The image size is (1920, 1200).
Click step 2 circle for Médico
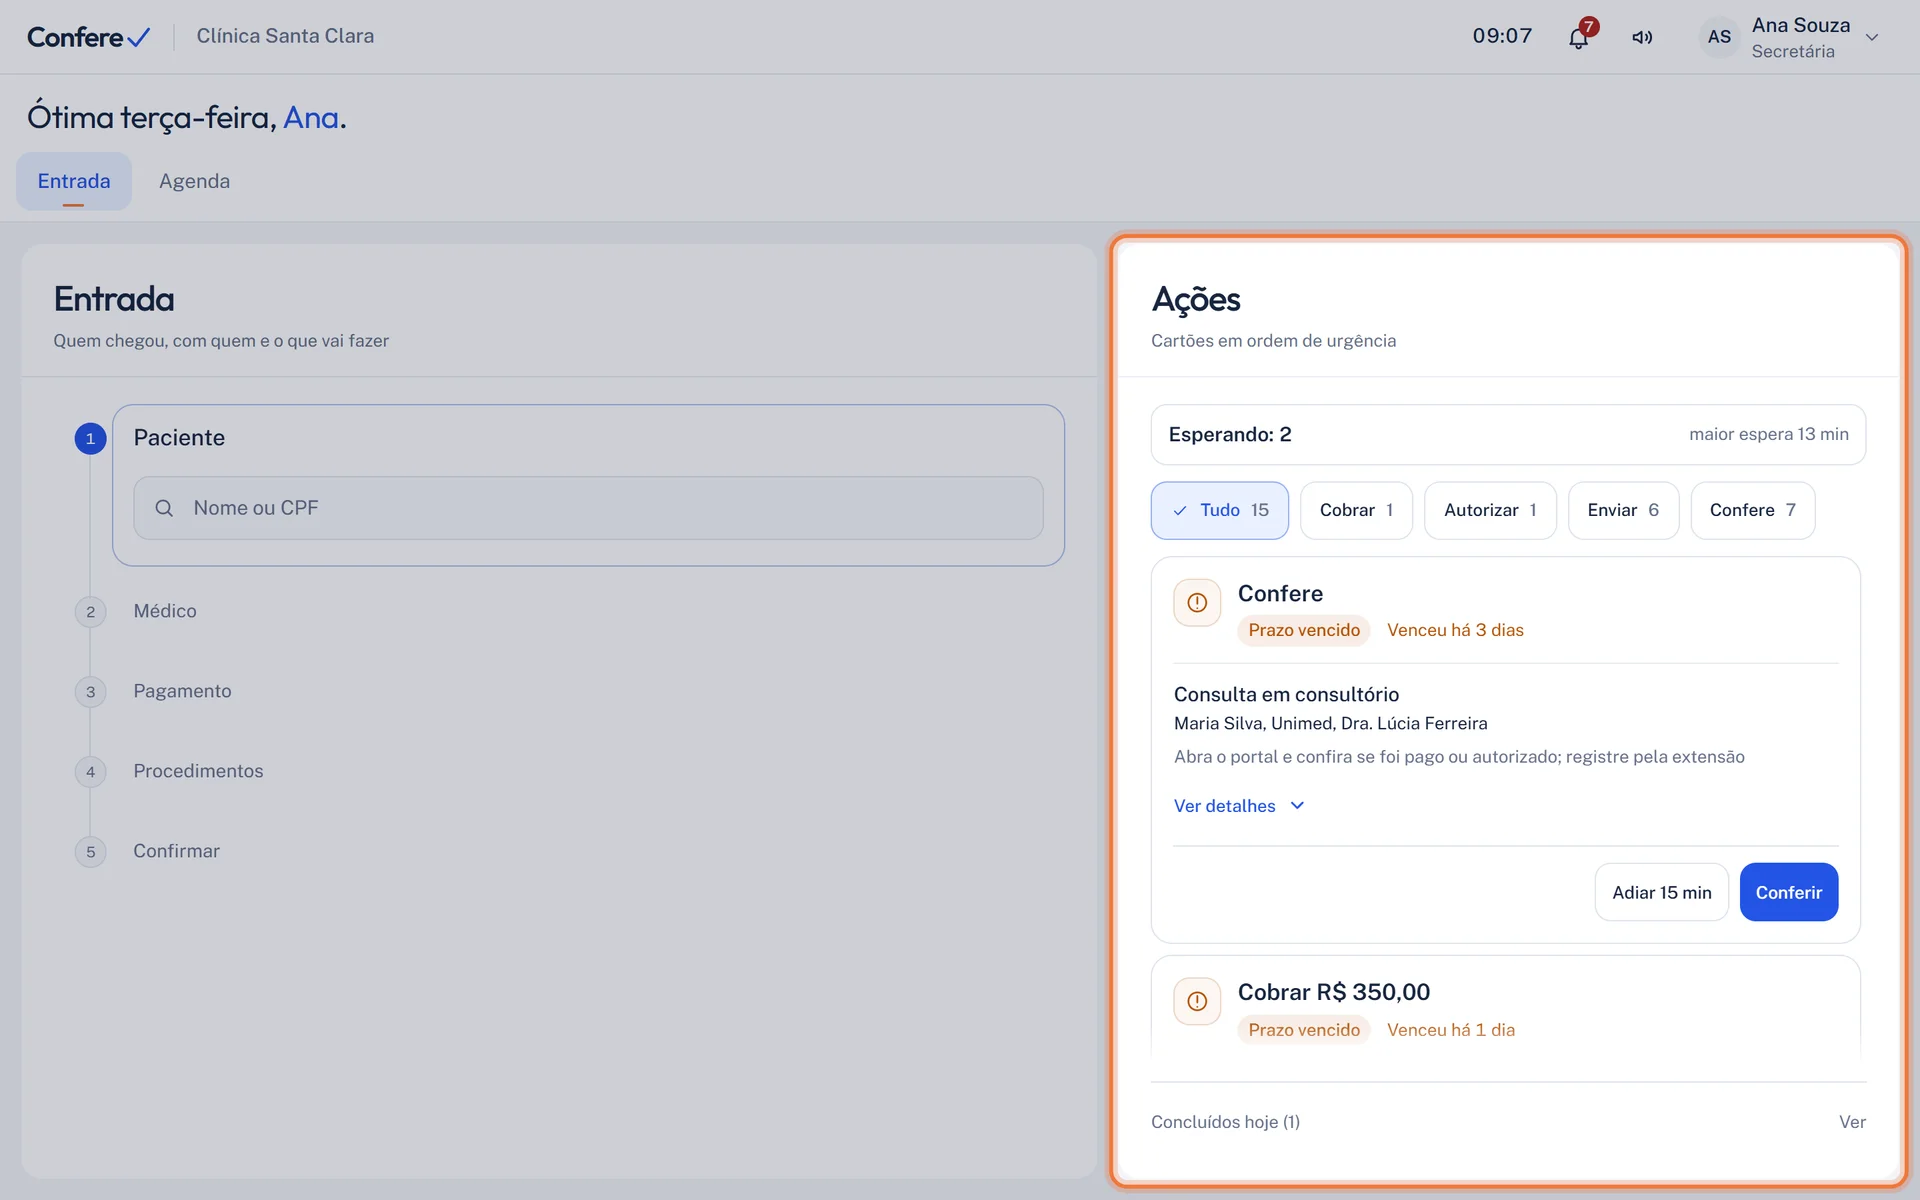pyautogui.click(x=90, y=612)
